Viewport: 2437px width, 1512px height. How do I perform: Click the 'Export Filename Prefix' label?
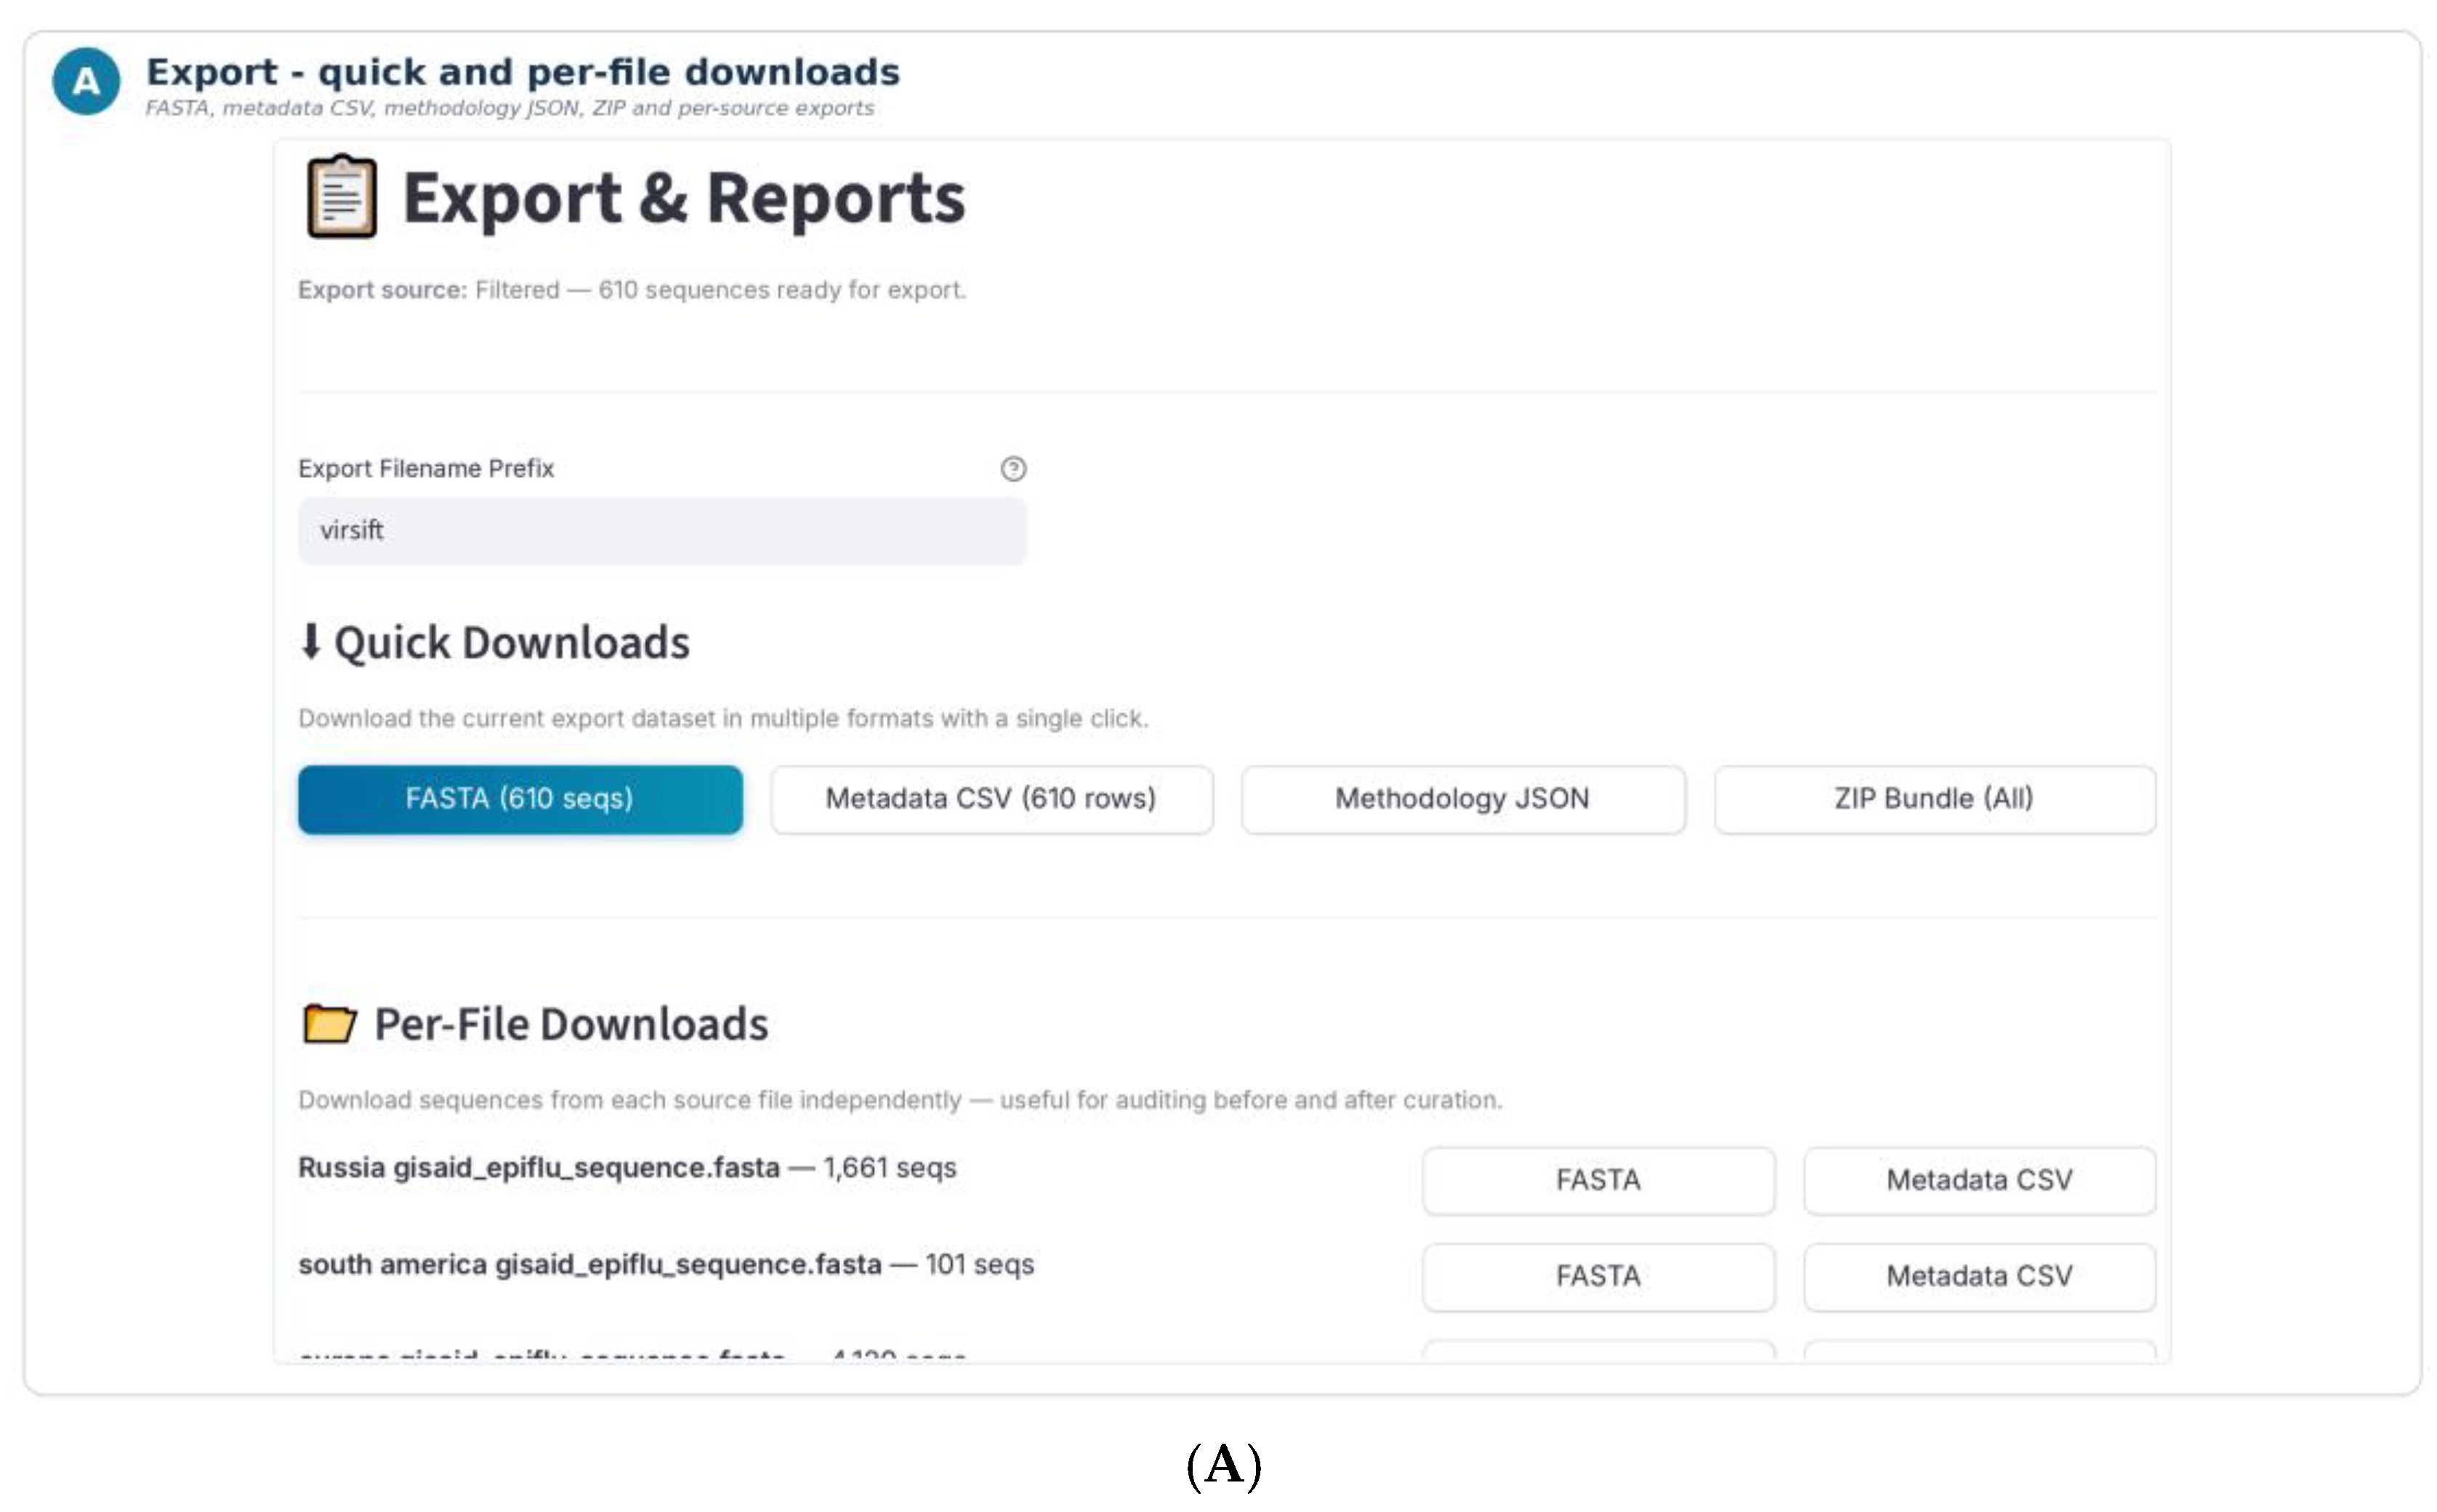pos(426,468)
